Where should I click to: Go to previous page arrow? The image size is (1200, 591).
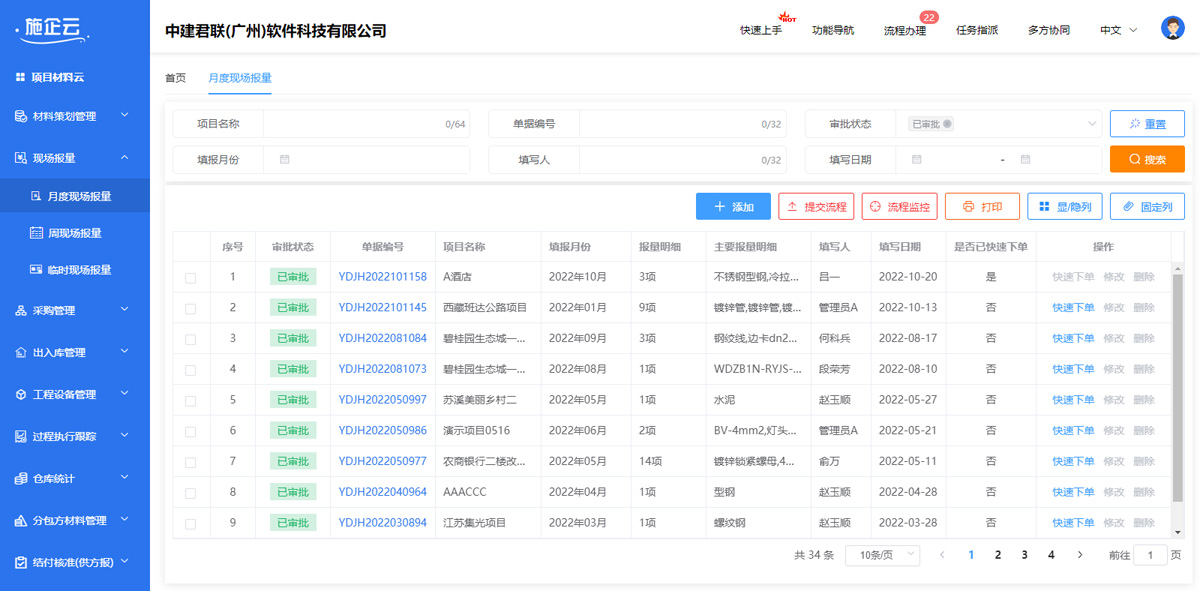tap(942, 555)
